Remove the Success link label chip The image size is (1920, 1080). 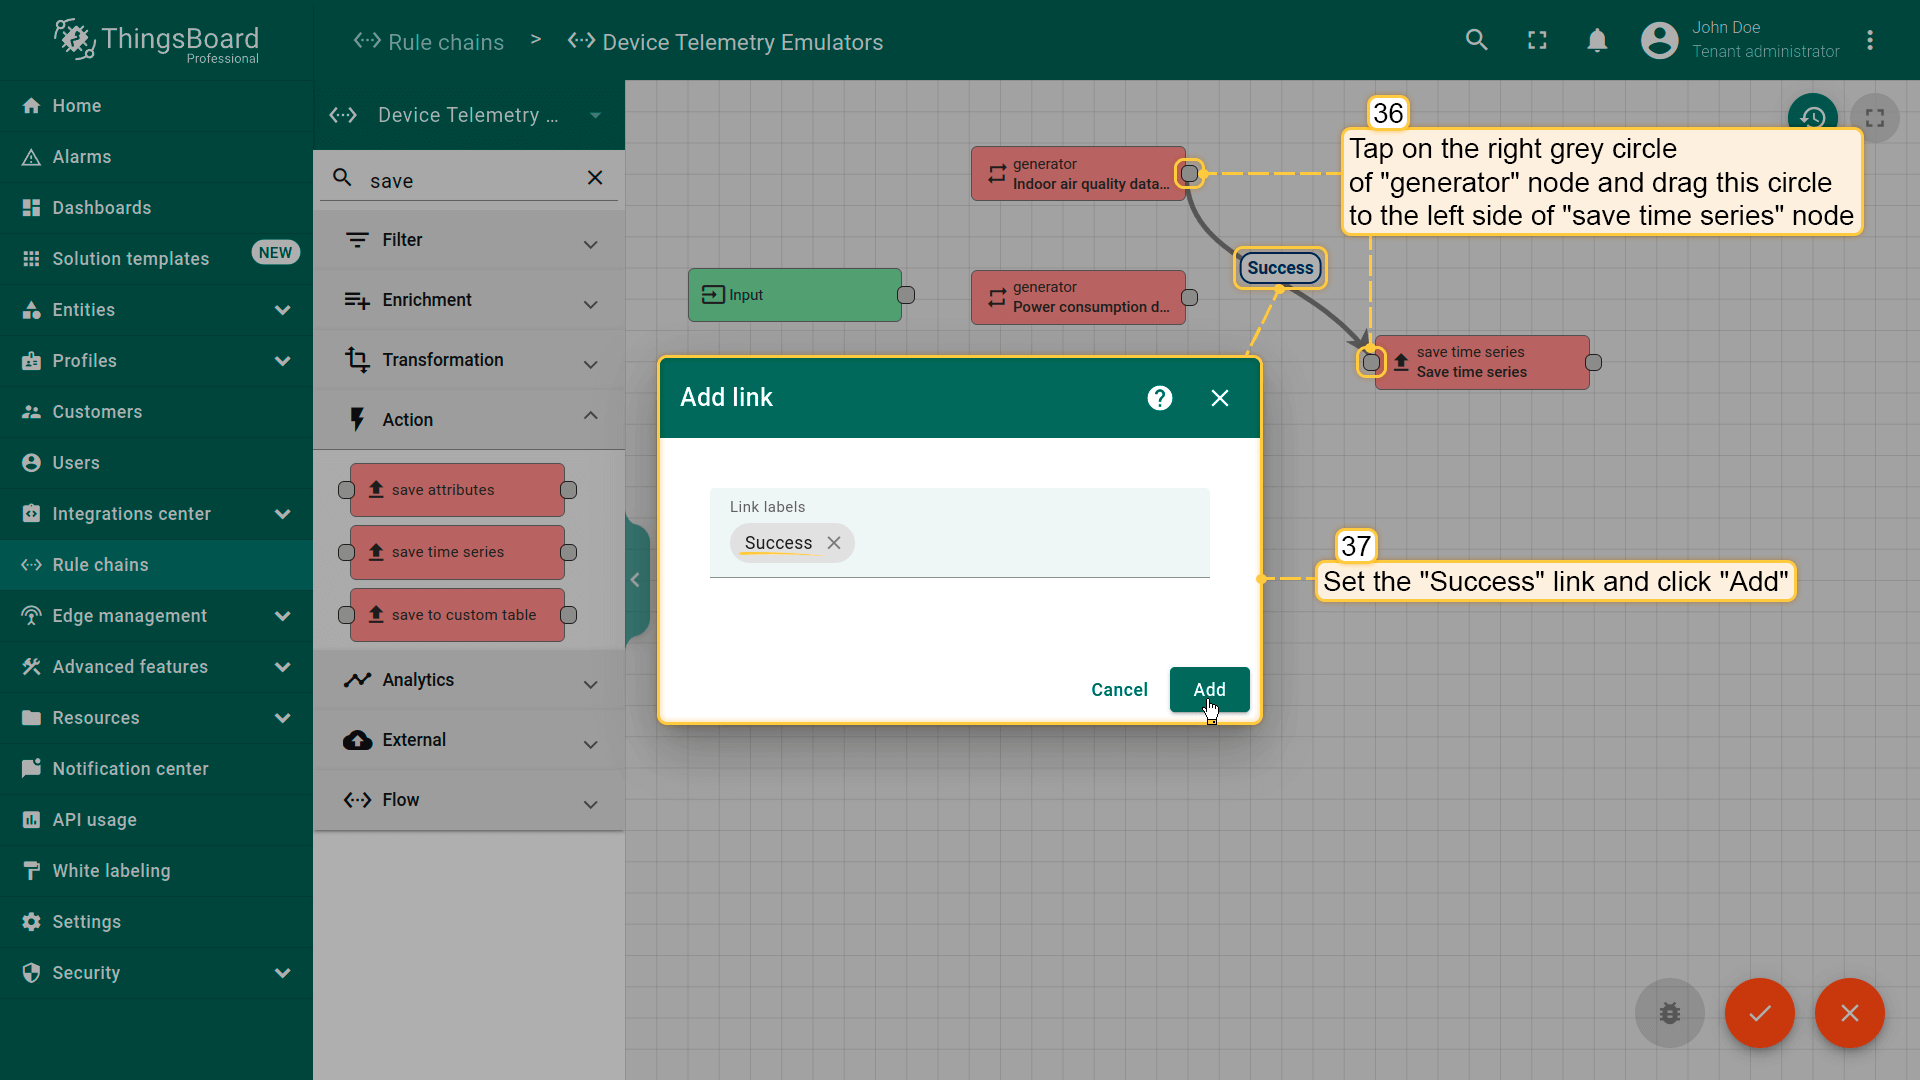[x=834, y=543]
